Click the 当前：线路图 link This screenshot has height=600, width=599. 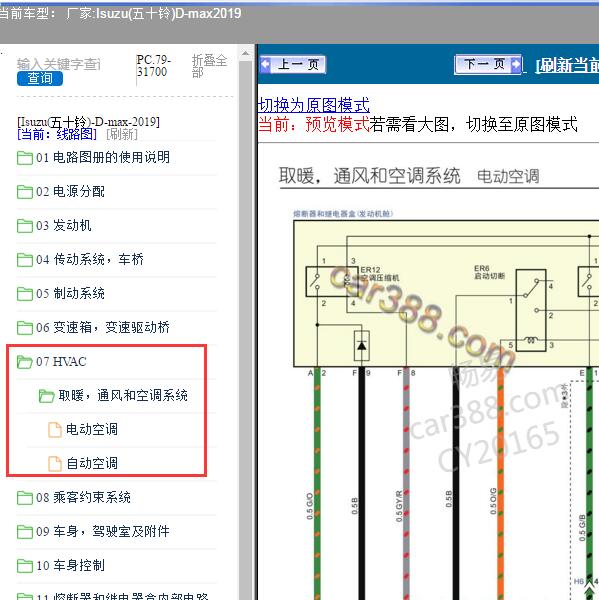57,134
